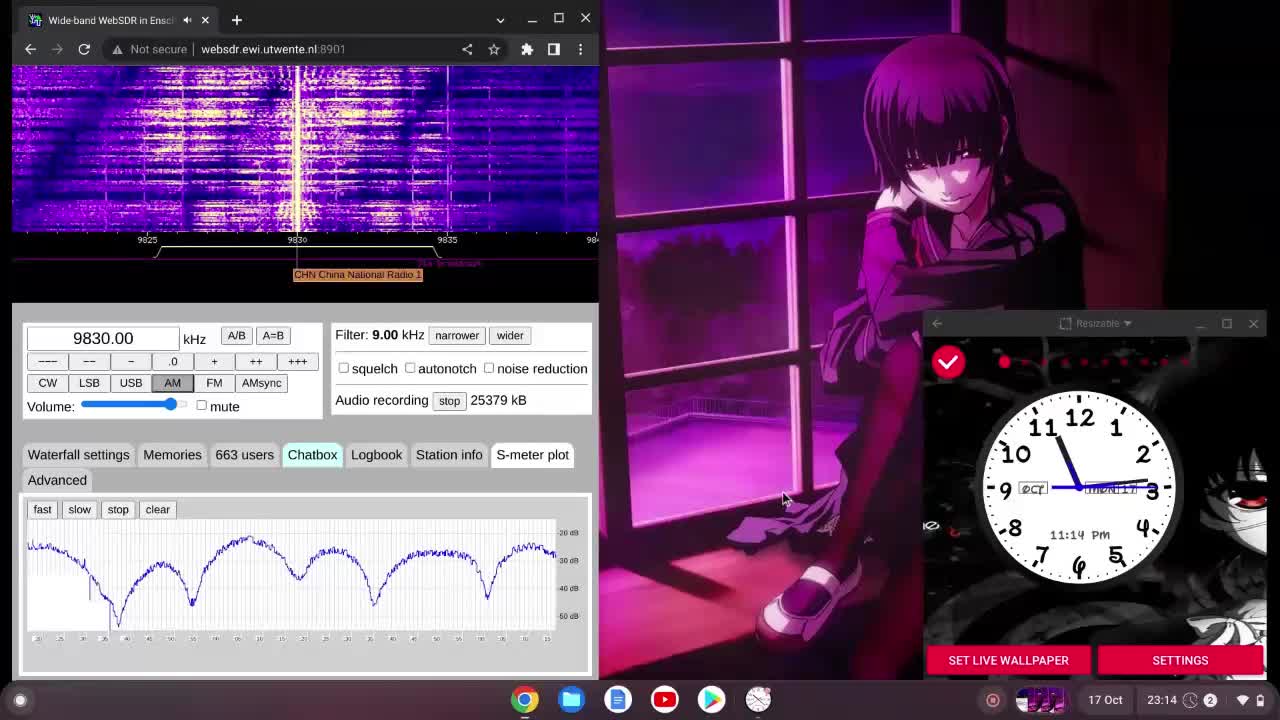Make the filter narrower

(457, 336)
